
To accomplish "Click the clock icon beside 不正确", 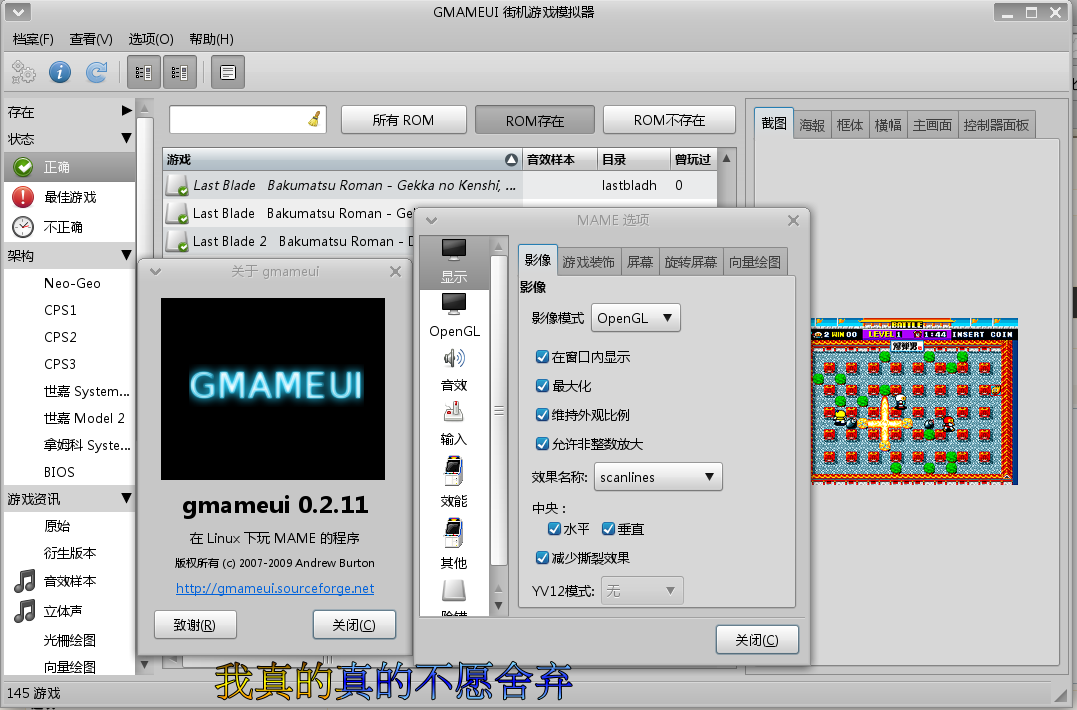I will click(23, 227).
